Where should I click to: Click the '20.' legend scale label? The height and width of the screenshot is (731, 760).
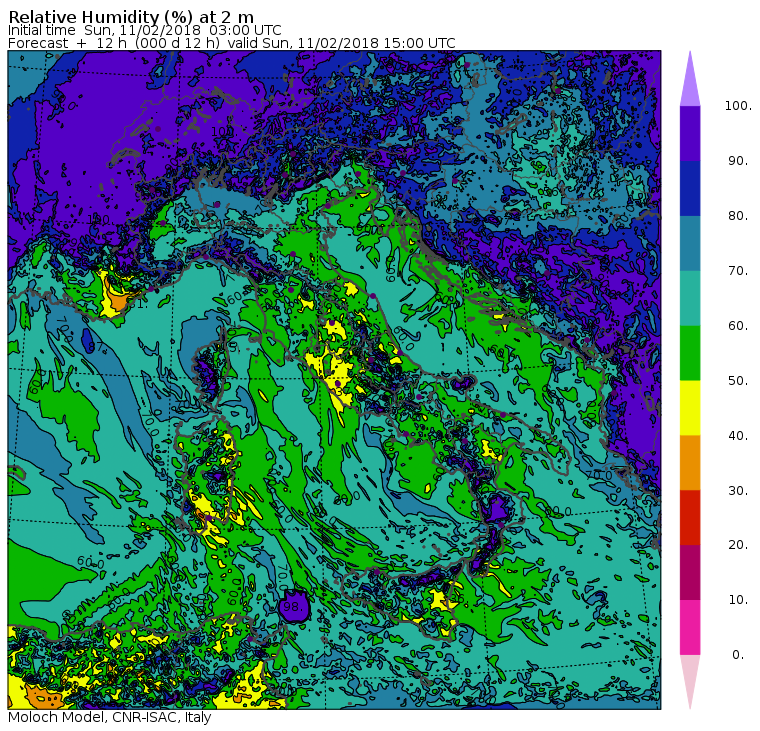pyautogui.click(x=738, y=545)
